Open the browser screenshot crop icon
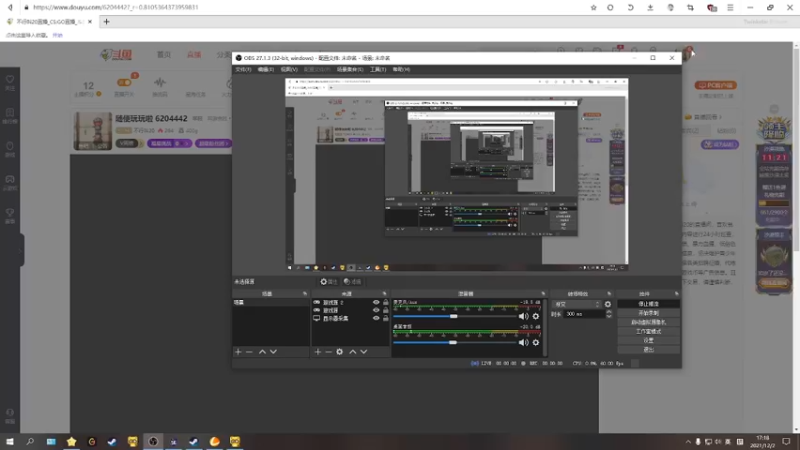This screenshot has width=800, height=450. tap(690, 8)
